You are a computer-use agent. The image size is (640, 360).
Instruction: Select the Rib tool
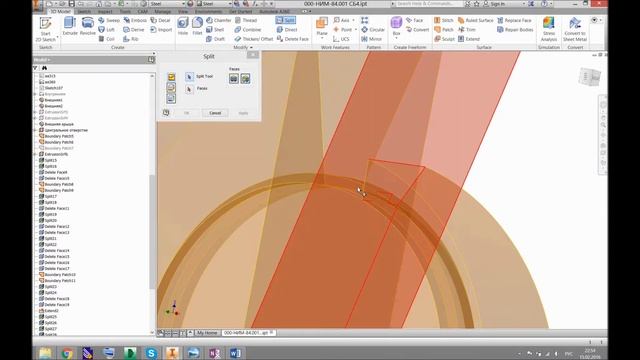point(131,39)
